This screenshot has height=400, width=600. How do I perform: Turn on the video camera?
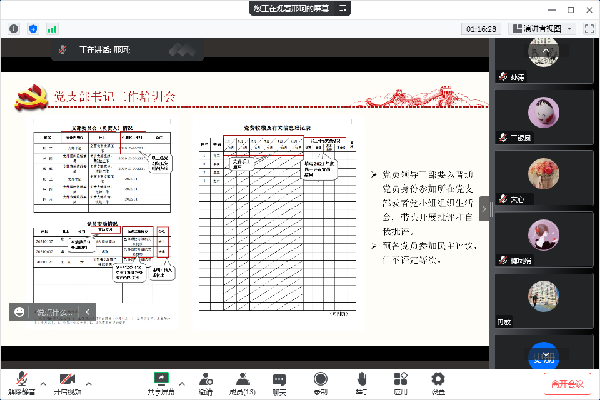pos(67,379)
